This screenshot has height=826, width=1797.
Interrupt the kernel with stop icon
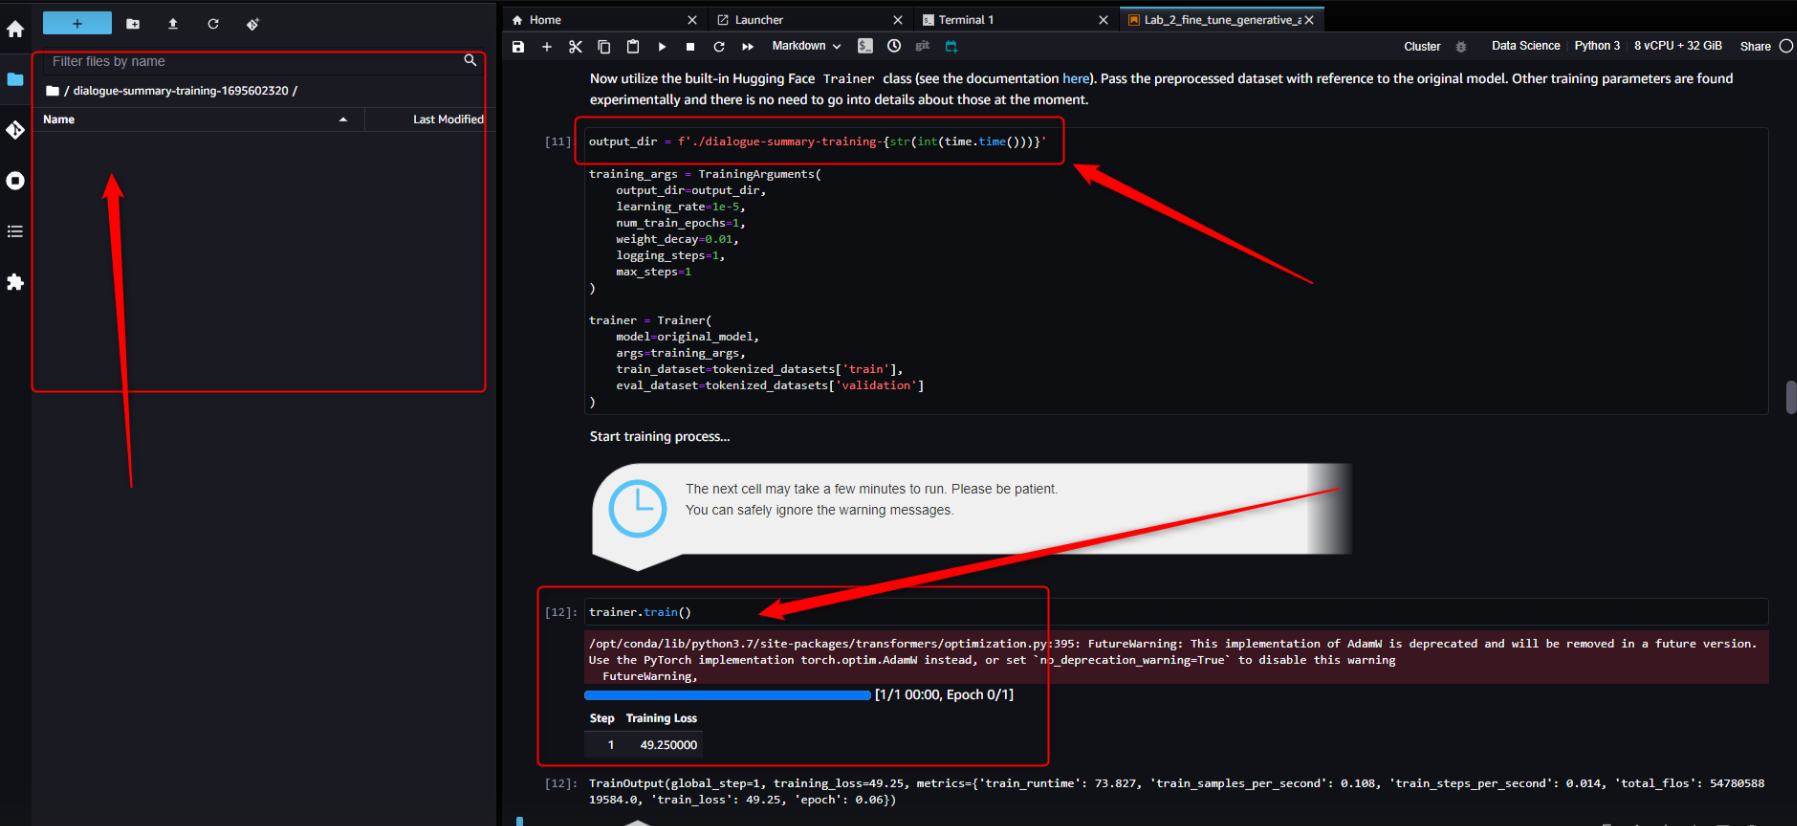click(690, 46)
